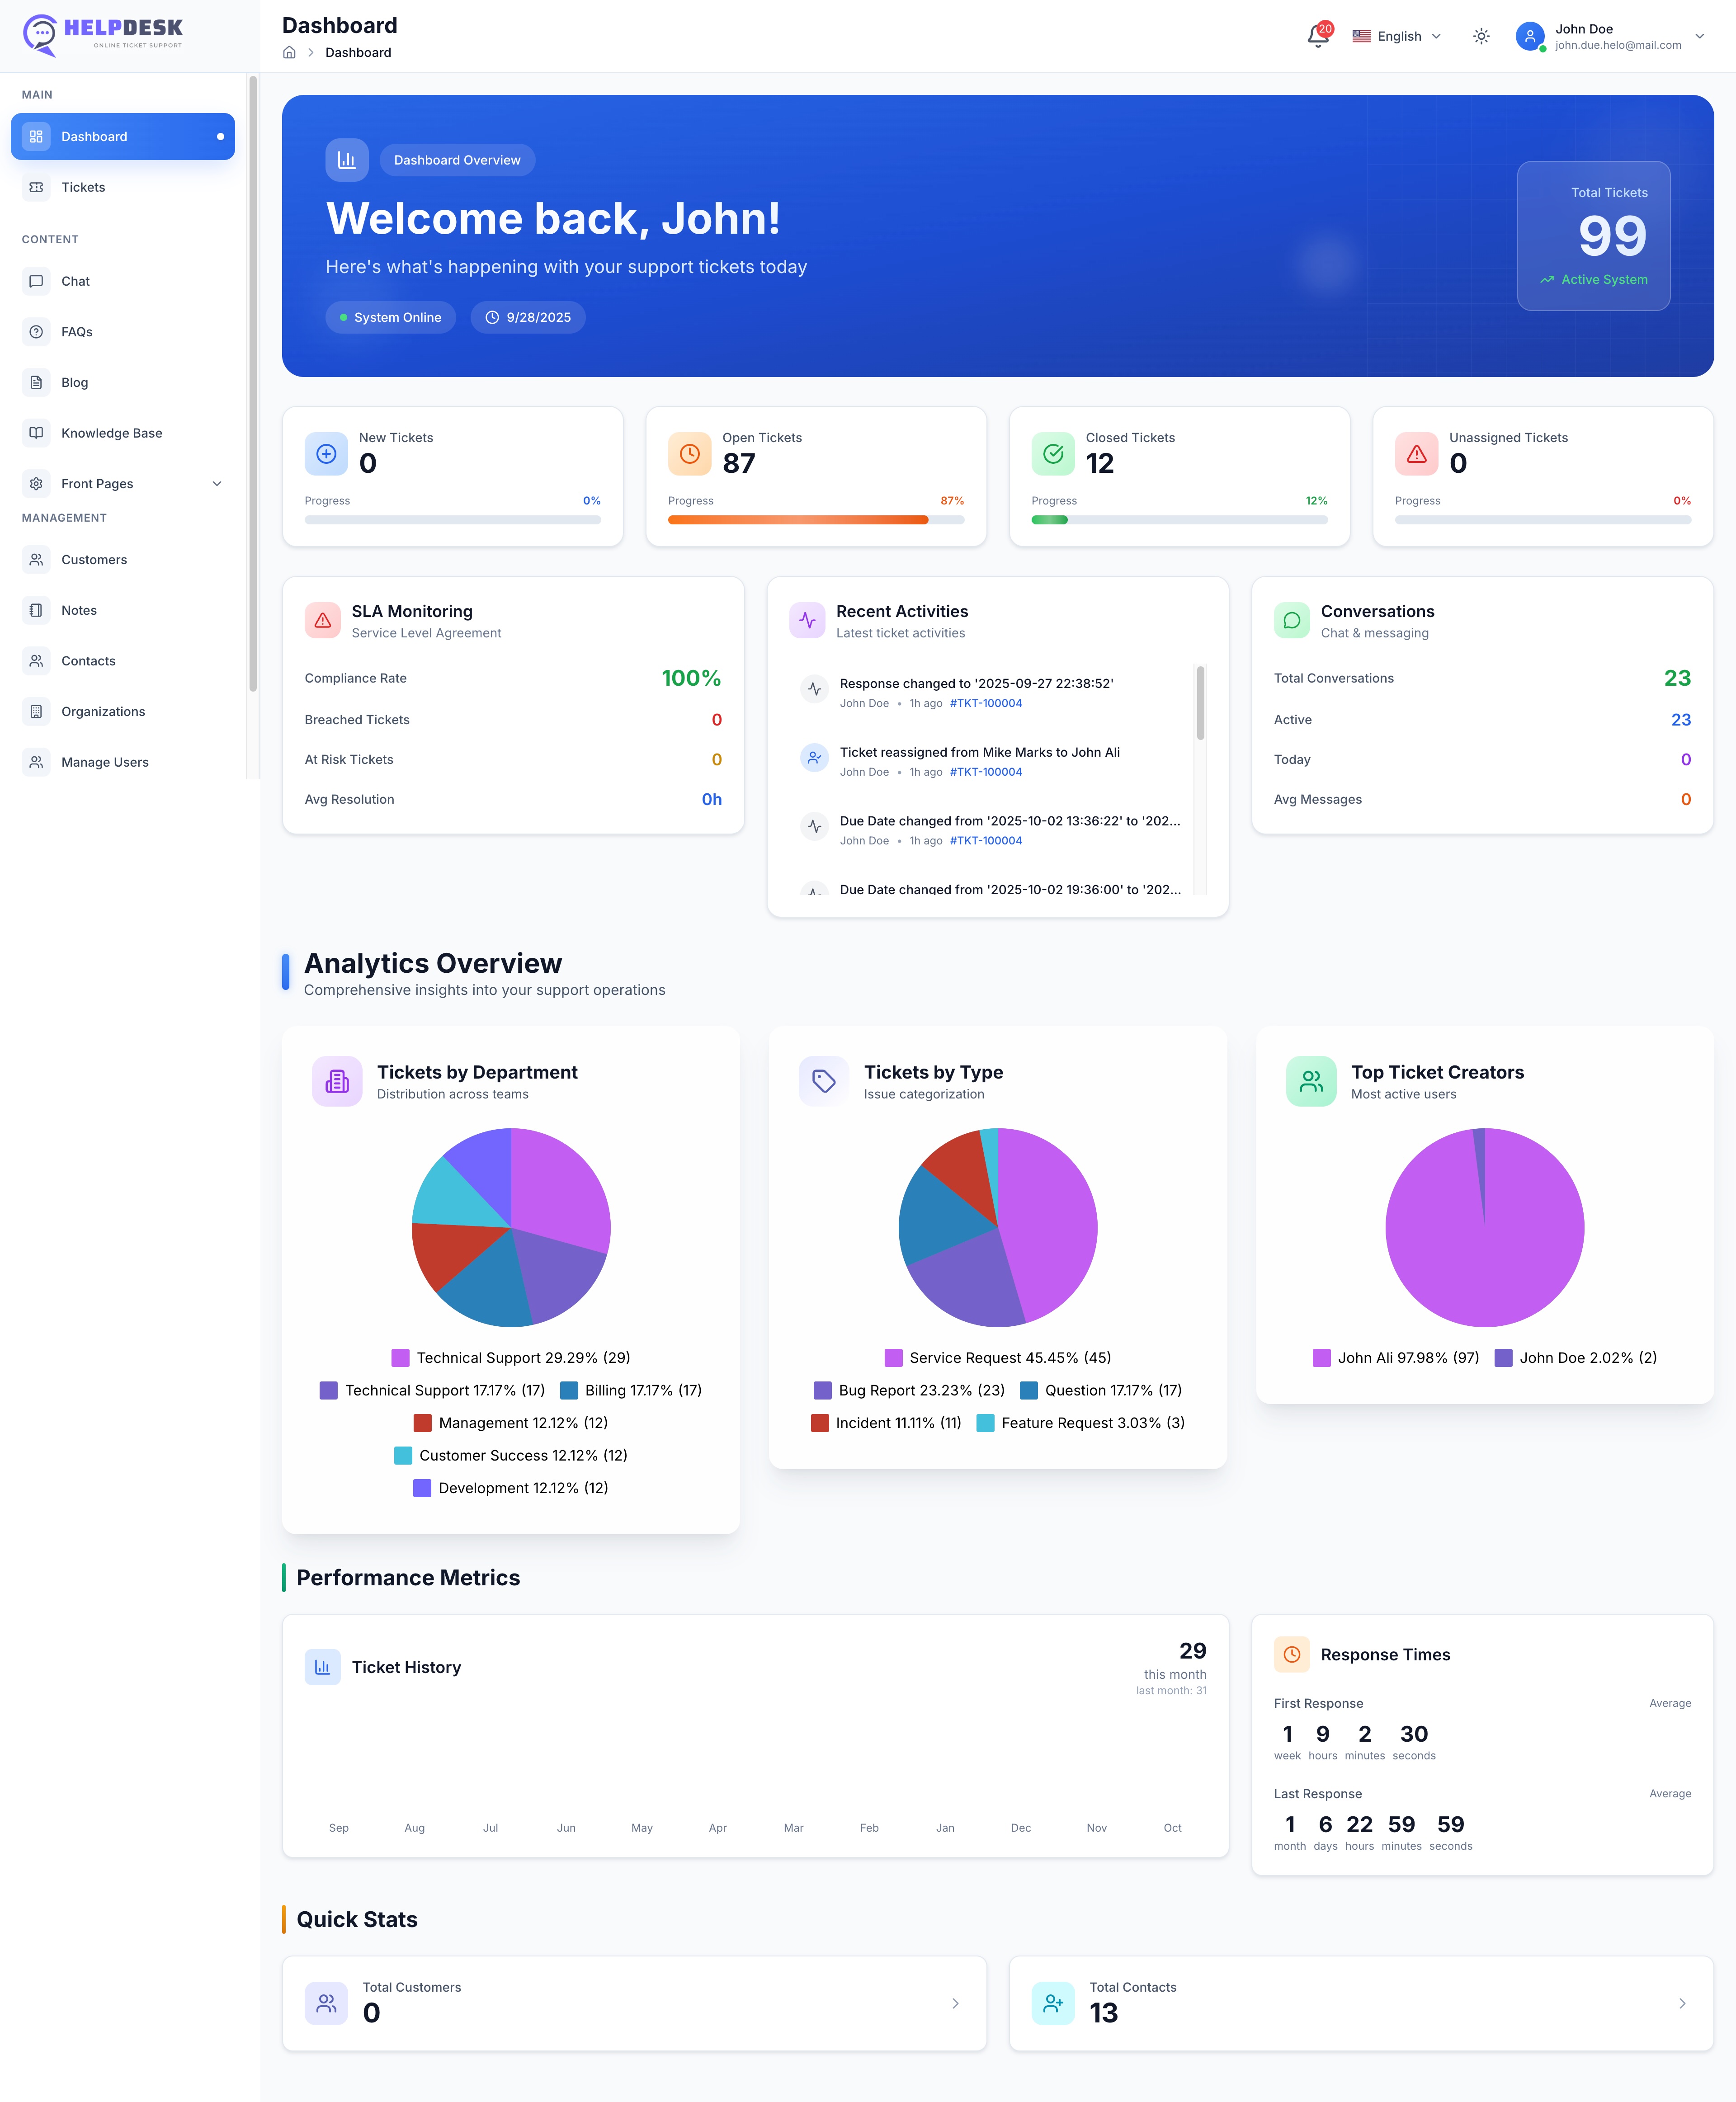The image size is (1736, 2102).
Task: Click the home breadcrumb icon
Action: (289, 53)
